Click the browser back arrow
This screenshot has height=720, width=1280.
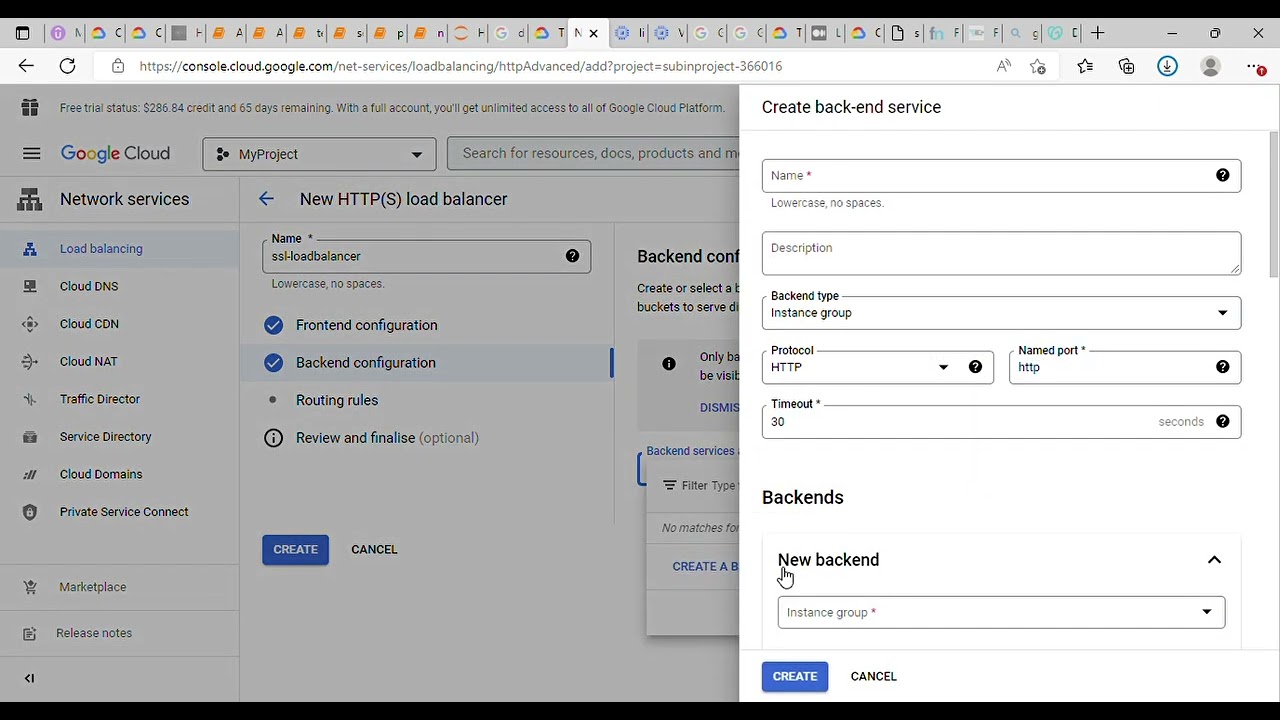pyautogui.click(x=26, y=66)
